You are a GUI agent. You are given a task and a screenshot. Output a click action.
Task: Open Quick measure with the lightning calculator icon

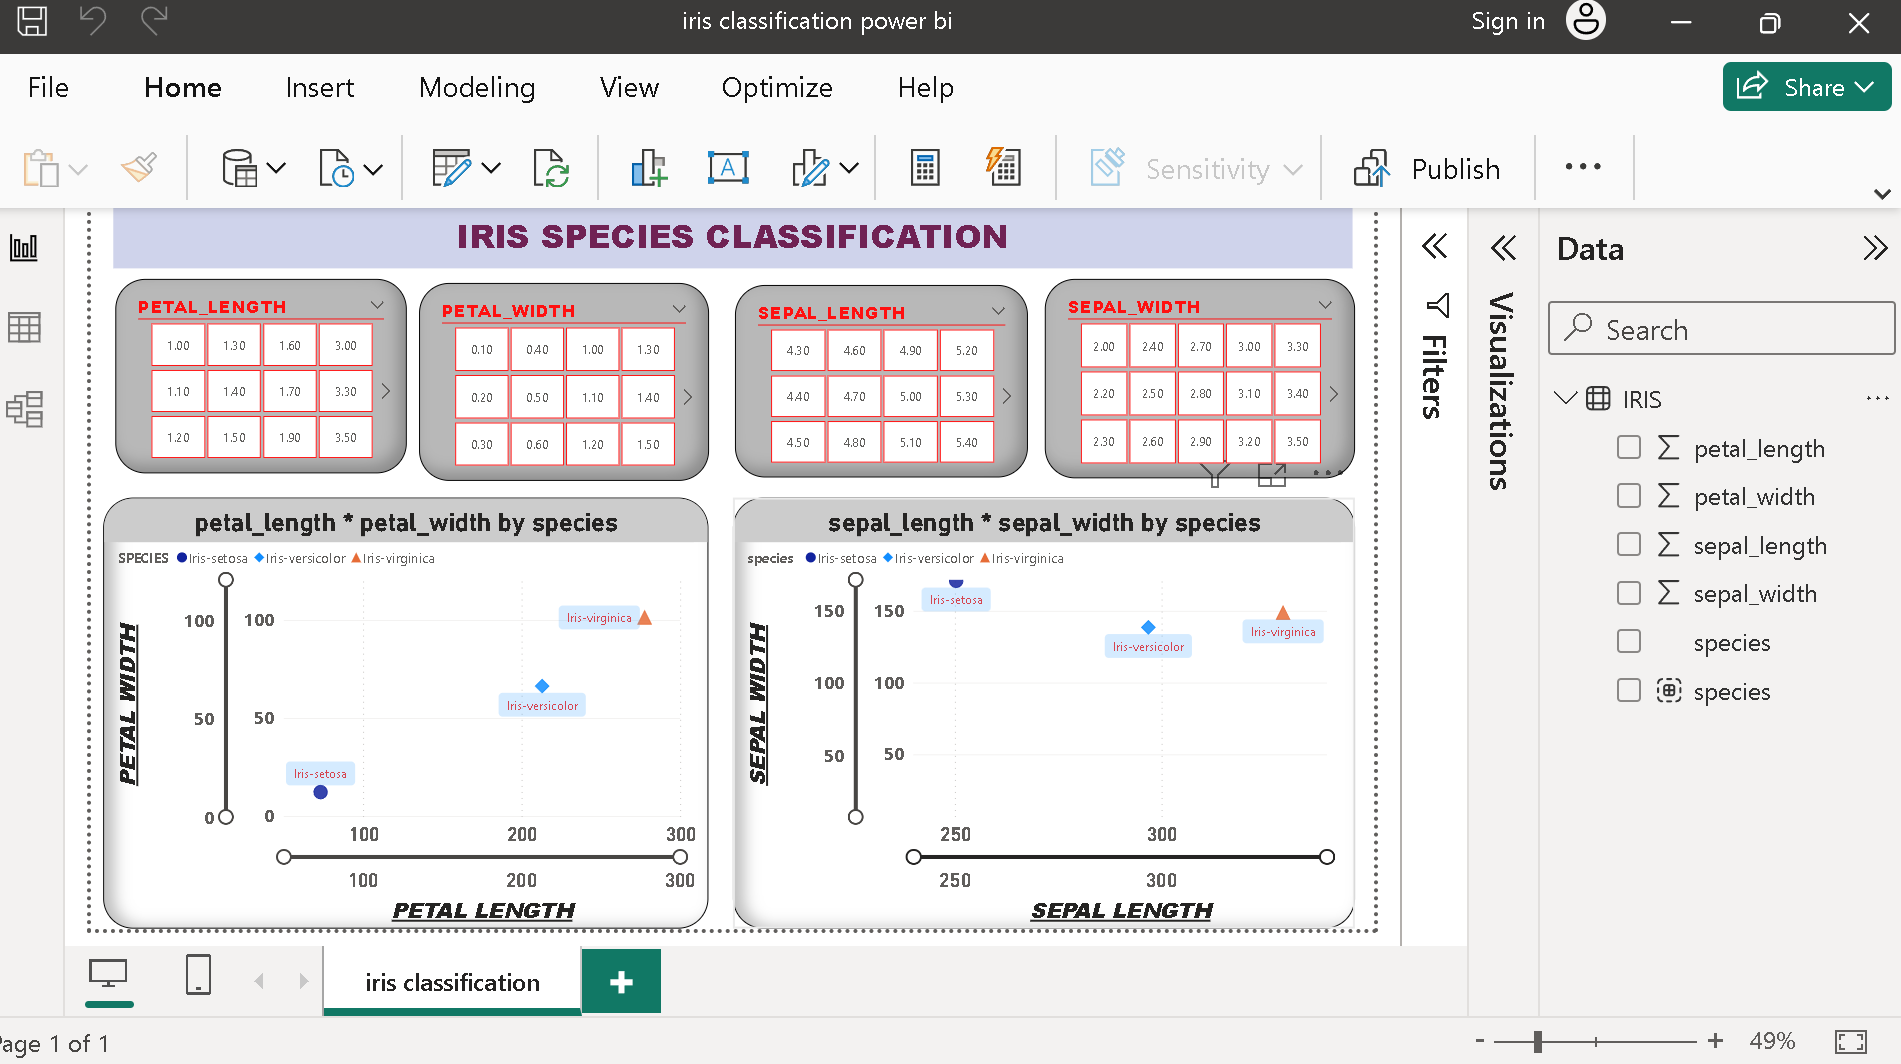(x=1002, y=167)
